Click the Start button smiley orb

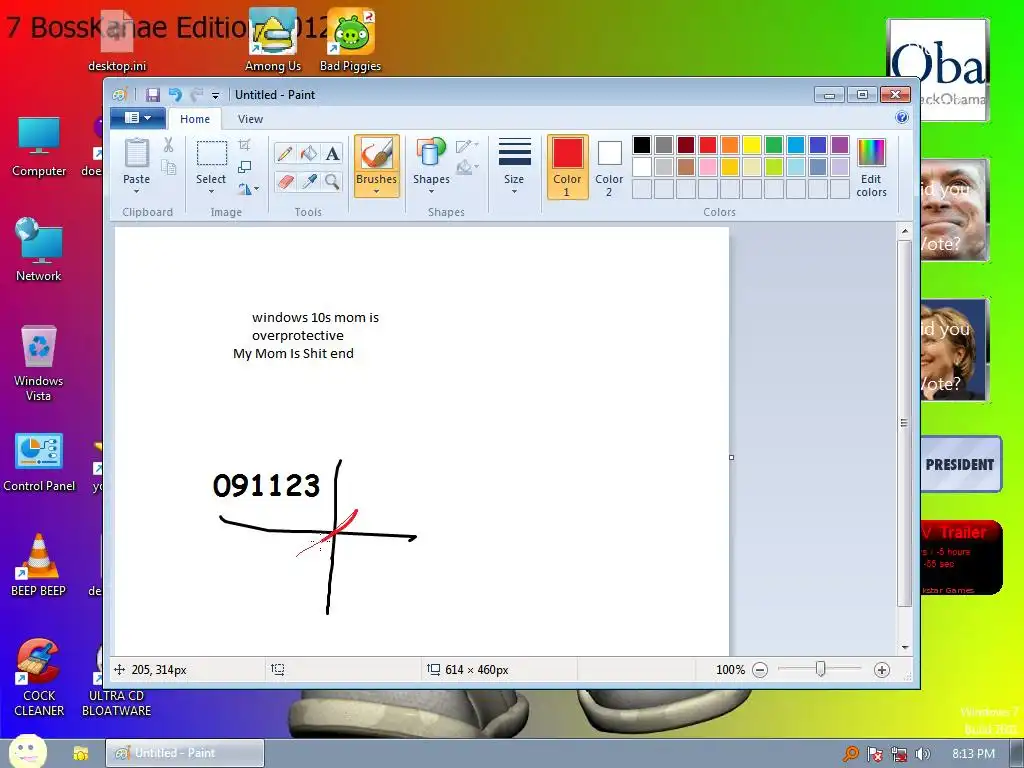[x=27, y=751]
